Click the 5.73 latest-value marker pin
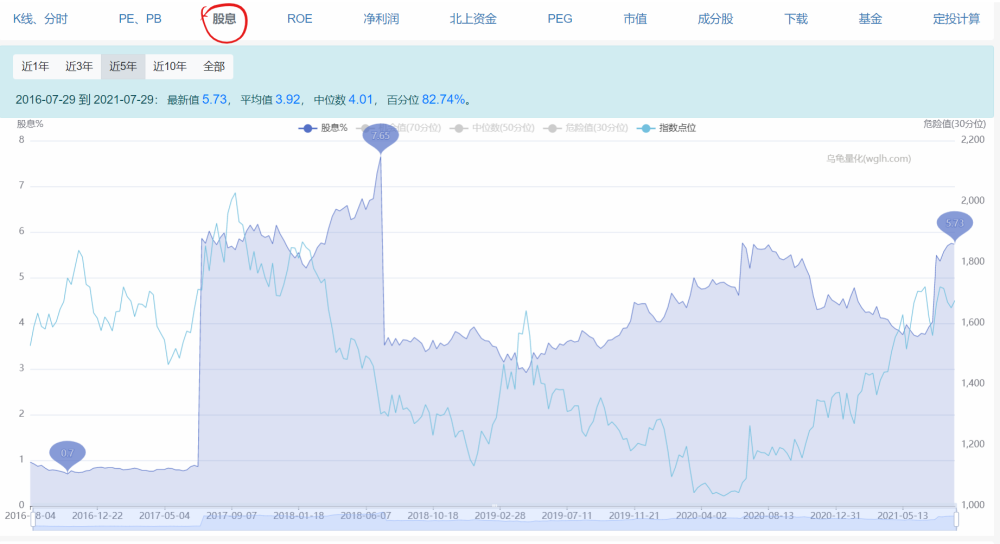 [955, 223]
